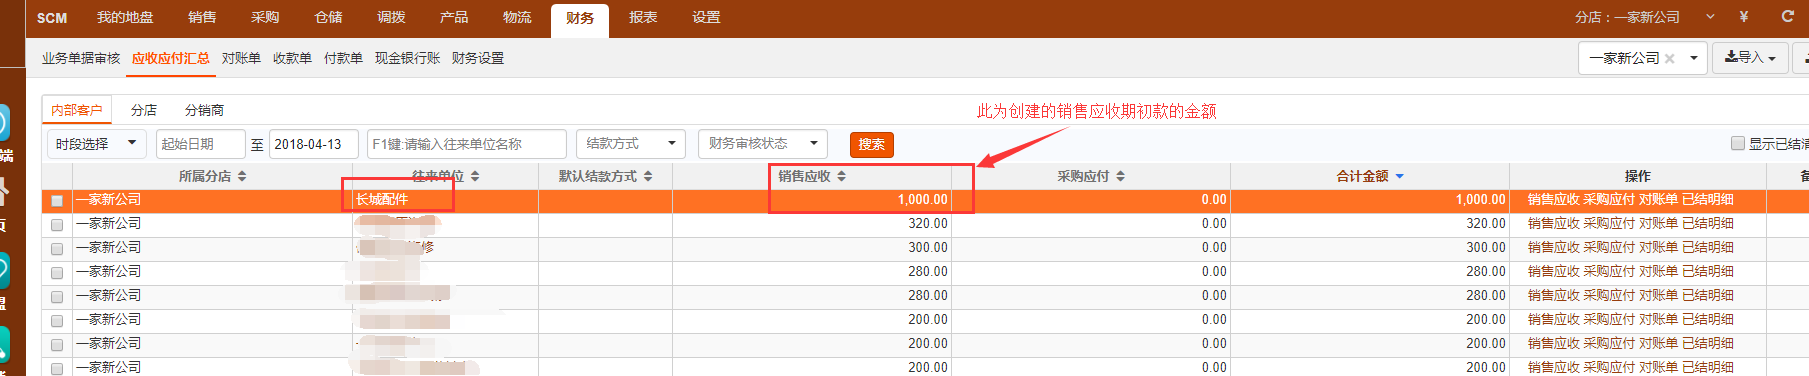Go to 财务设置 submenu
This screenshot has width=1809, height=376.
coord(478,59)
